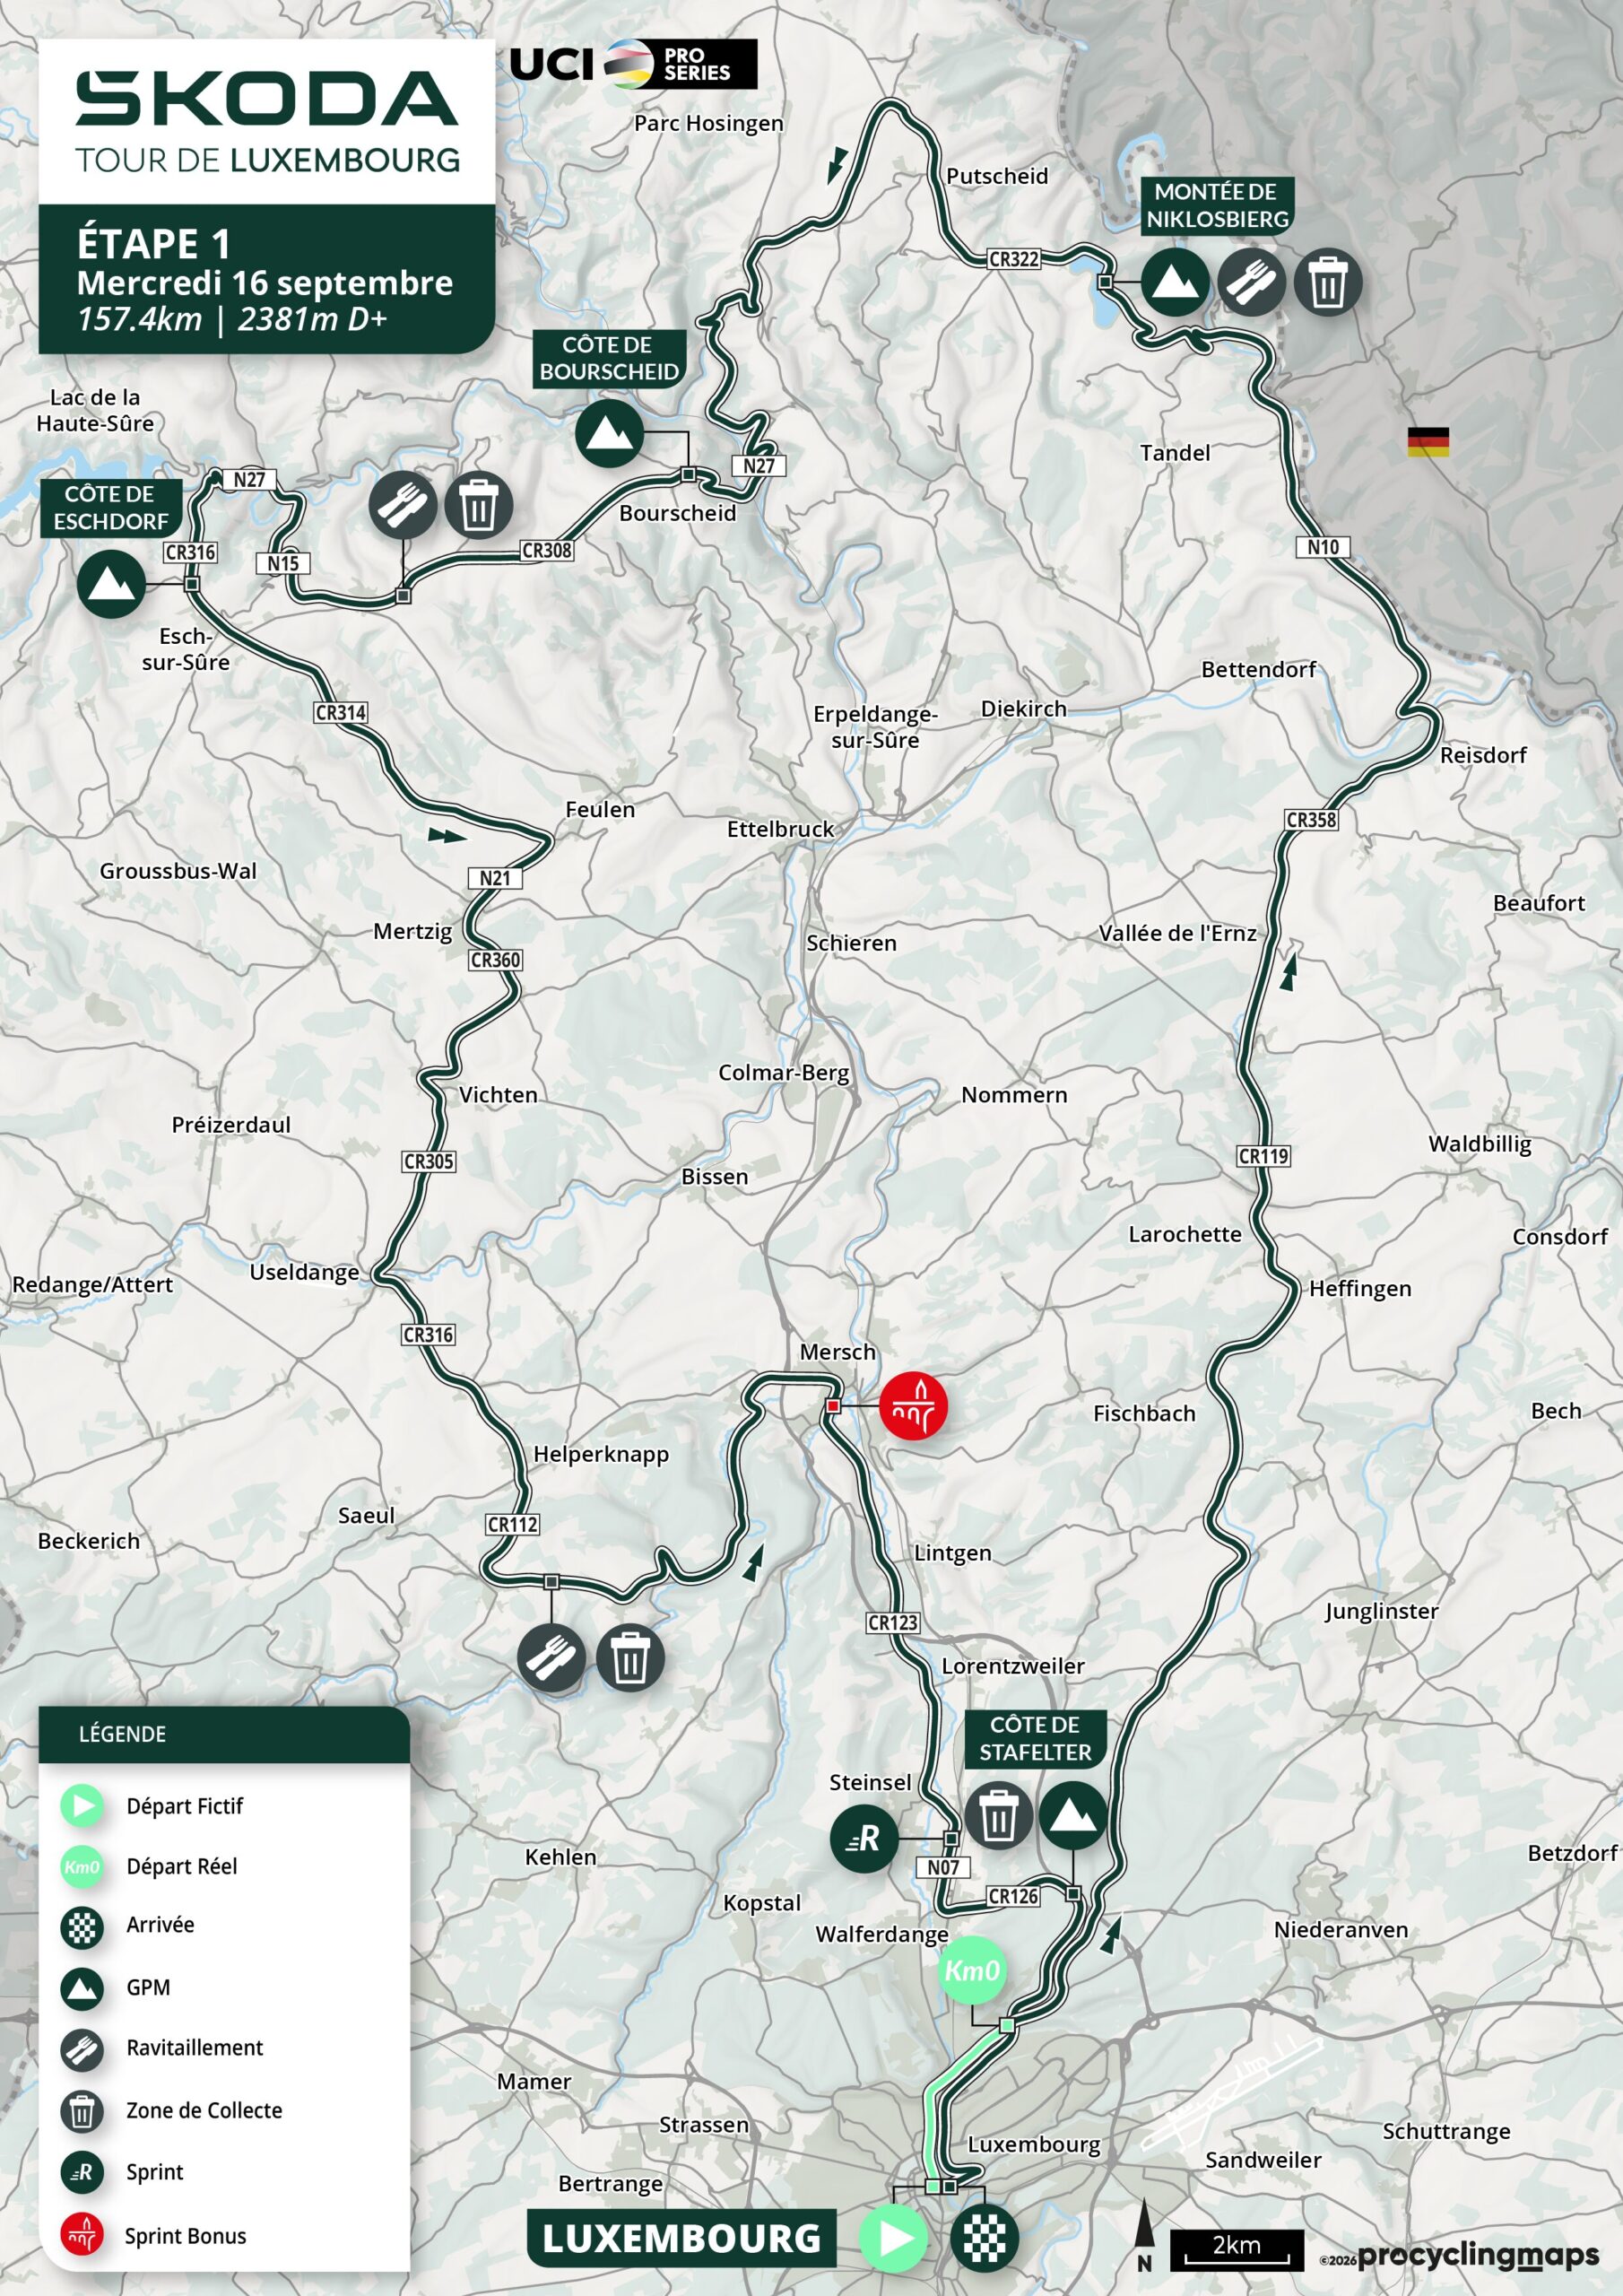This screenshot has width=1623, height=2296.
Task: Select the N10 road label
Action: 1323,547
